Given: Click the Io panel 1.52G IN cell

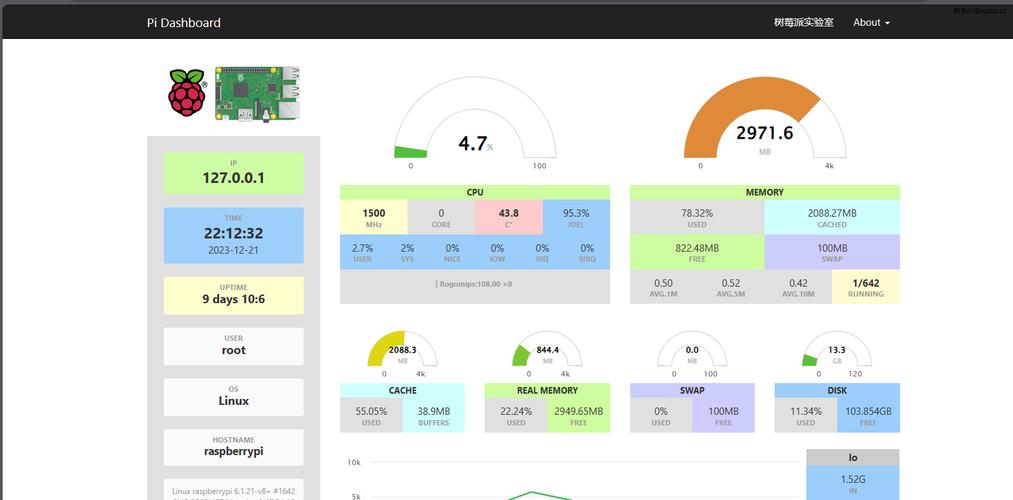Looking at the screenshot, I should coord(853,484).
